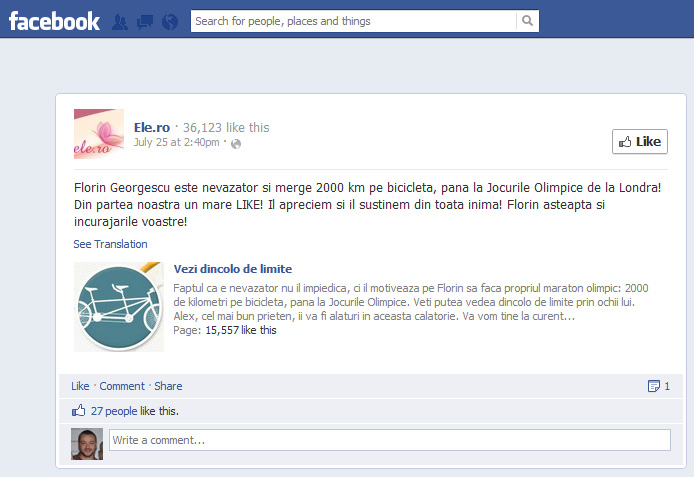Open the tandem bicycle thumbnail
The height and width of the screenshot is (477, 694).
[119, 307]
